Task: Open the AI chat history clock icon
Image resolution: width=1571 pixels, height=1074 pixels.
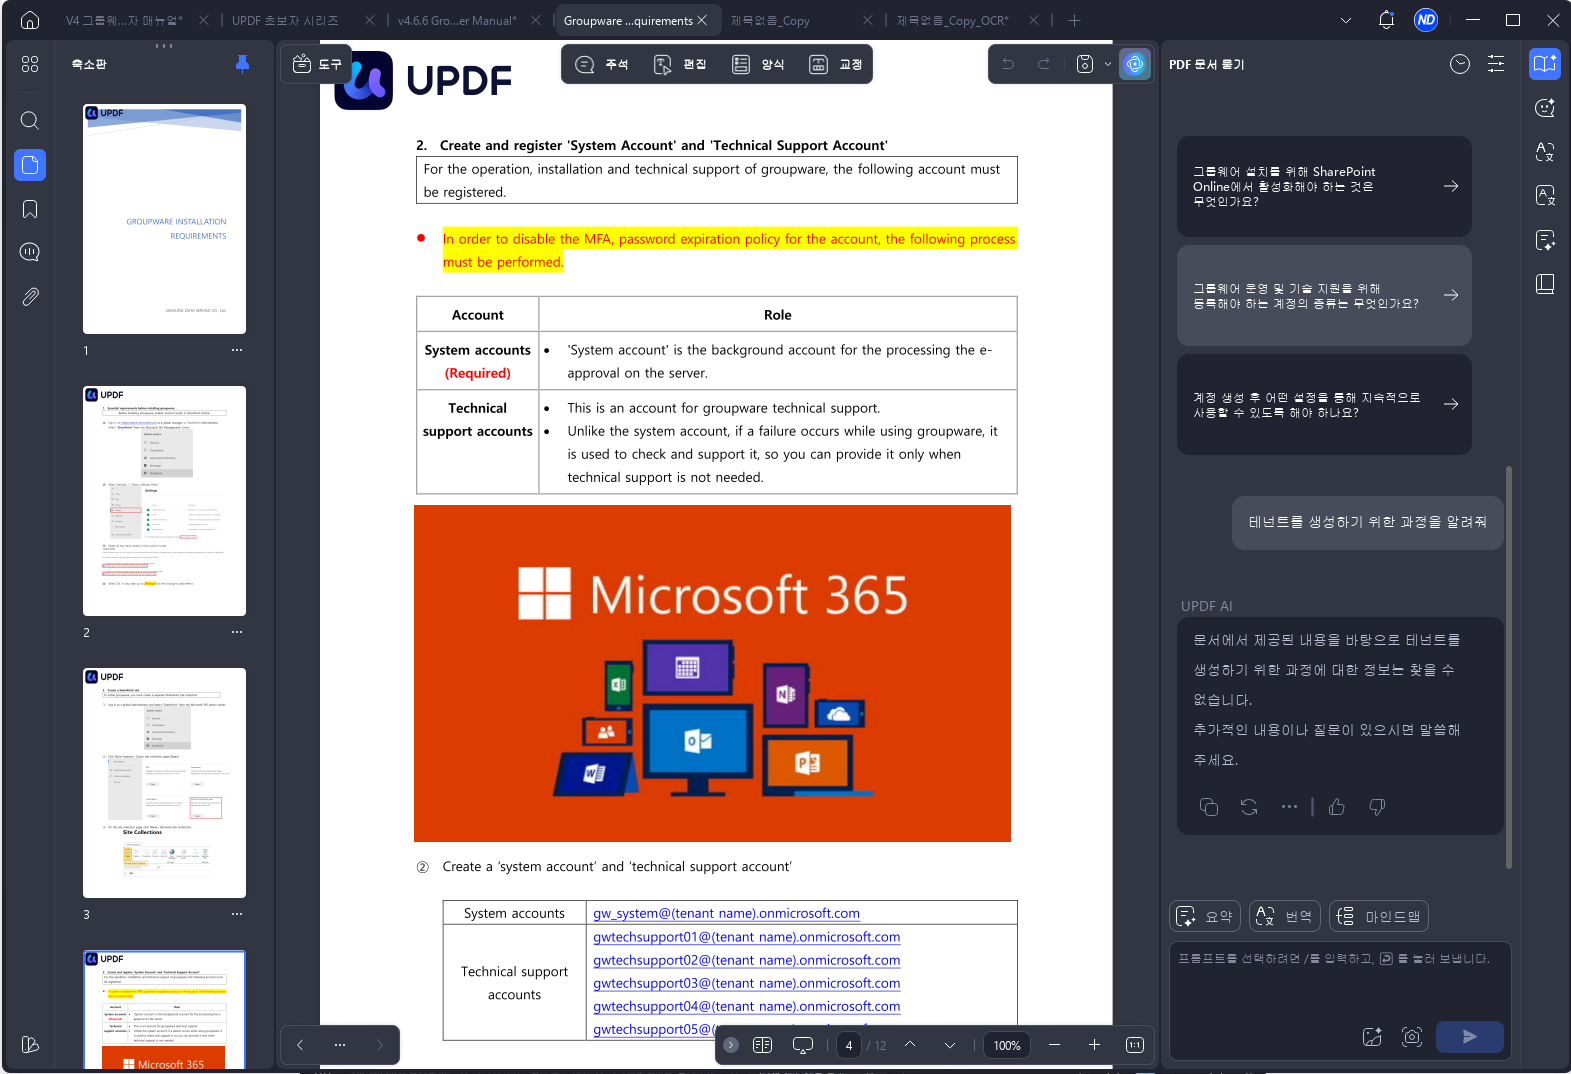Action: click(1460, 64)
